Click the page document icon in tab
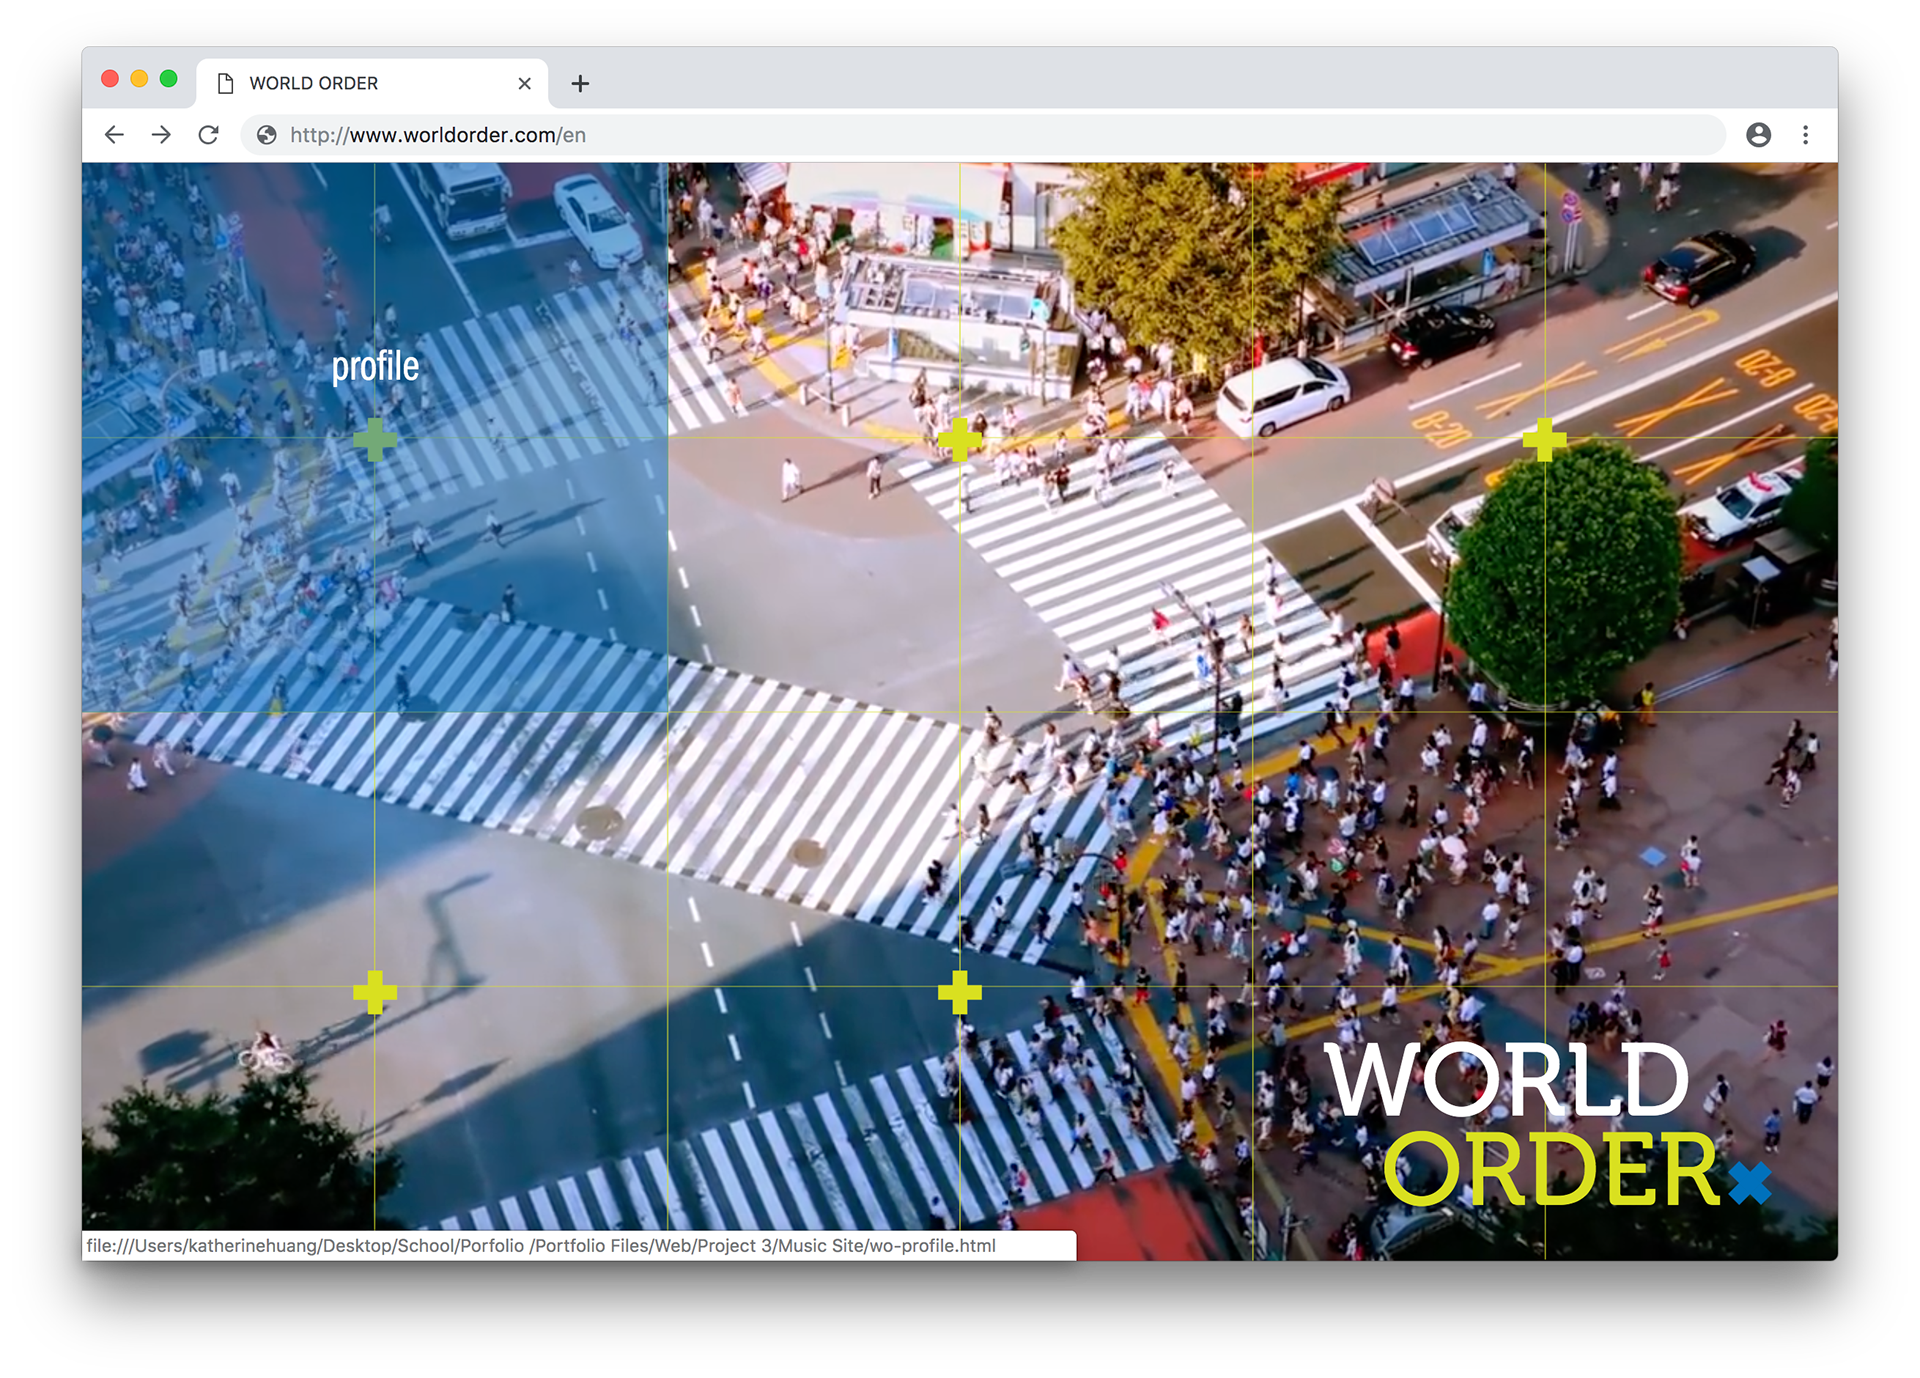This screenshot has width=1920, height=1378. (226, 84)
